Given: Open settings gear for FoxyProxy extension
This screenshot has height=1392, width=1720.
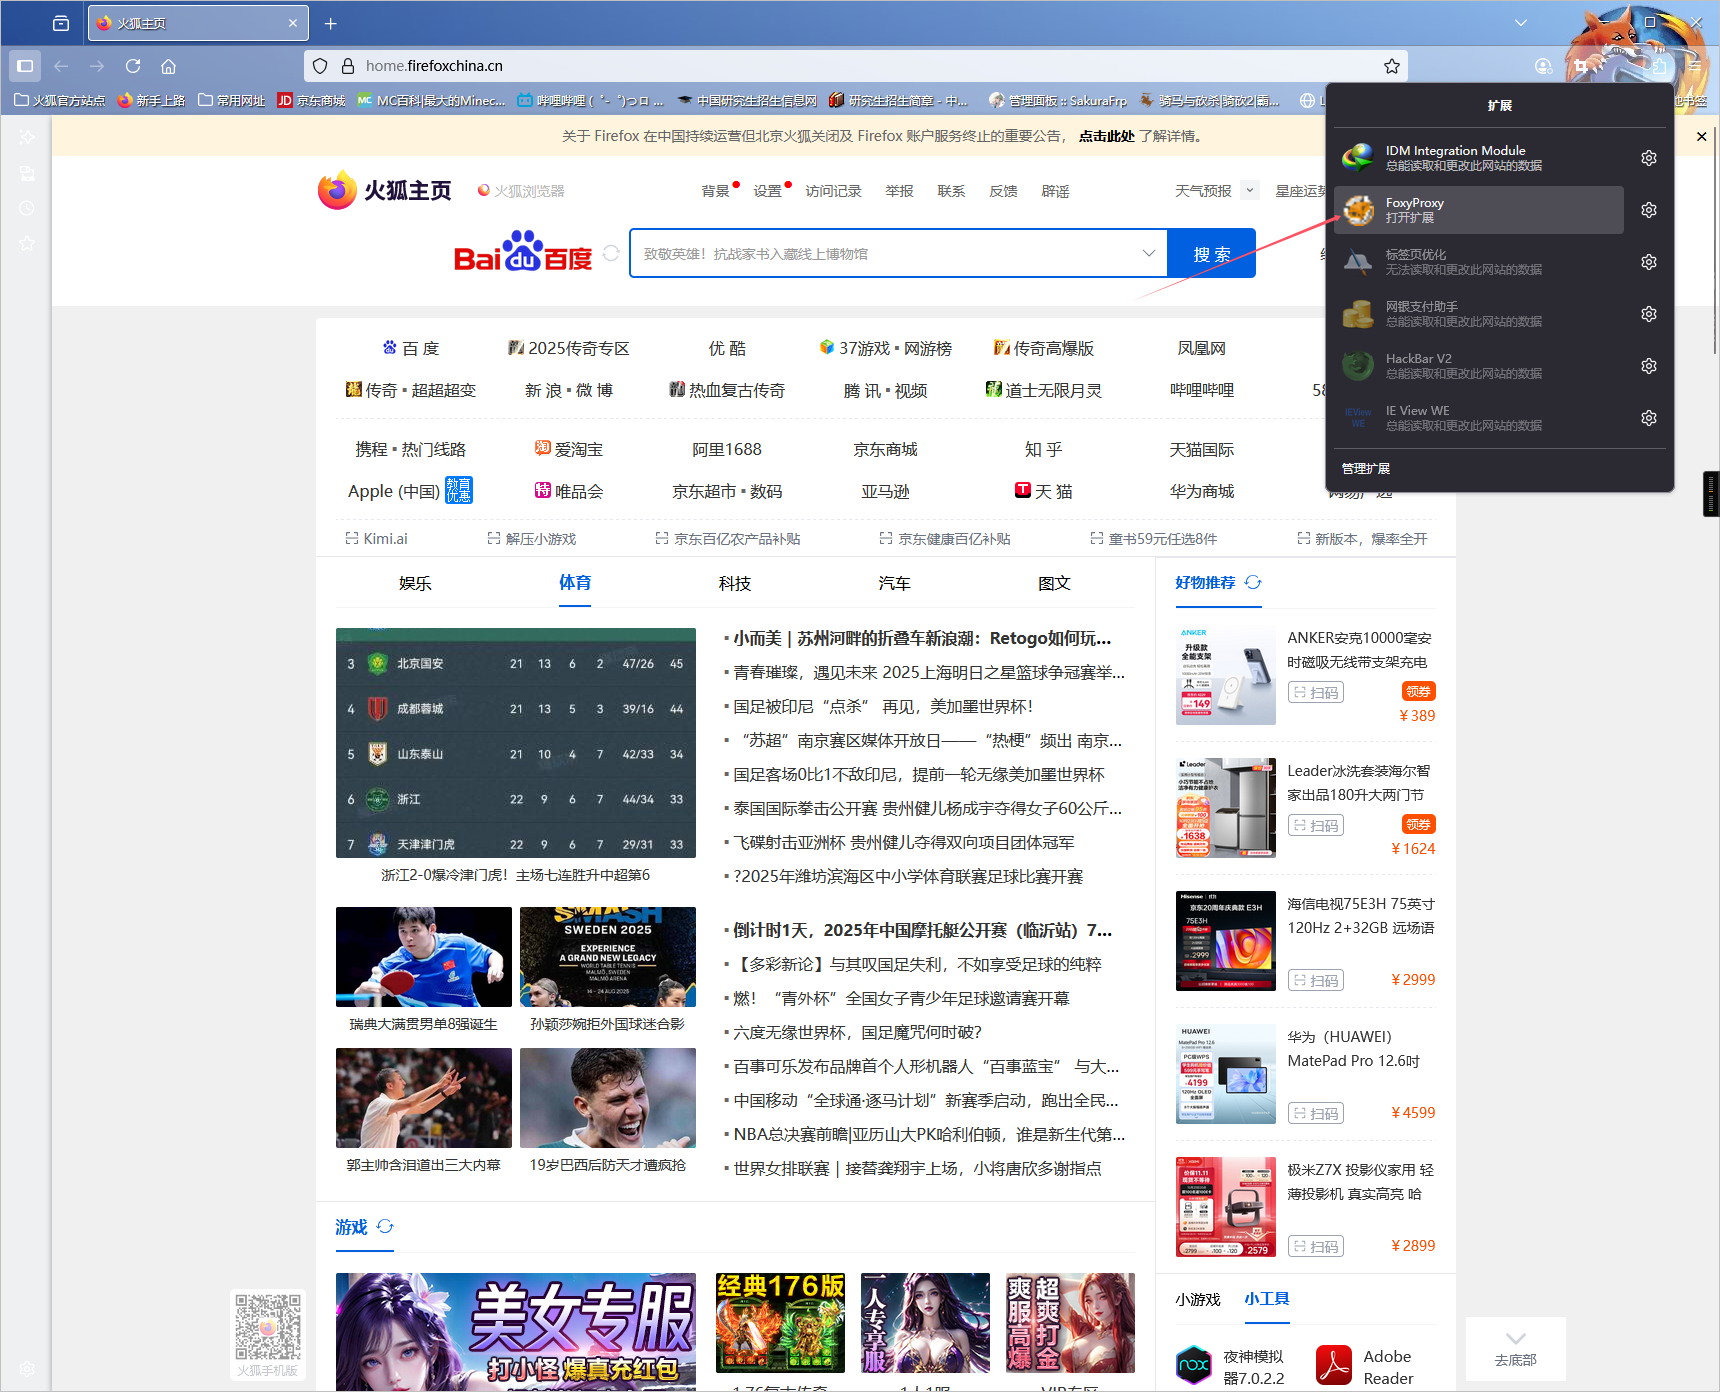Looking at the screenshot, I should (x=1649, y=210).
